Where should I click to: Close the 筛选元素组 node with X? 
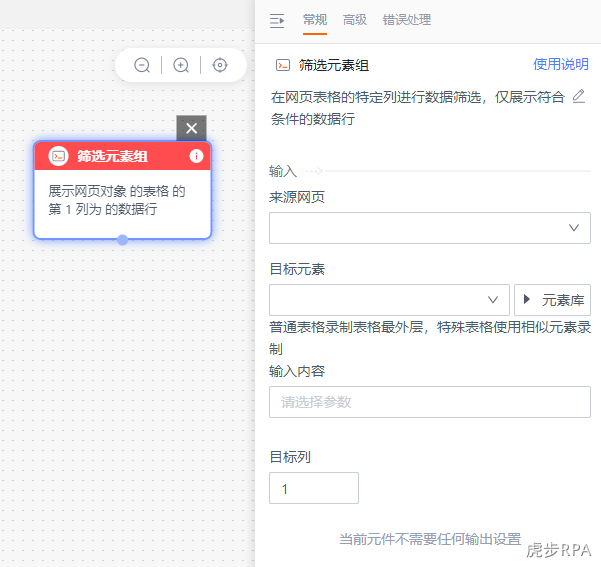(191, 128)
